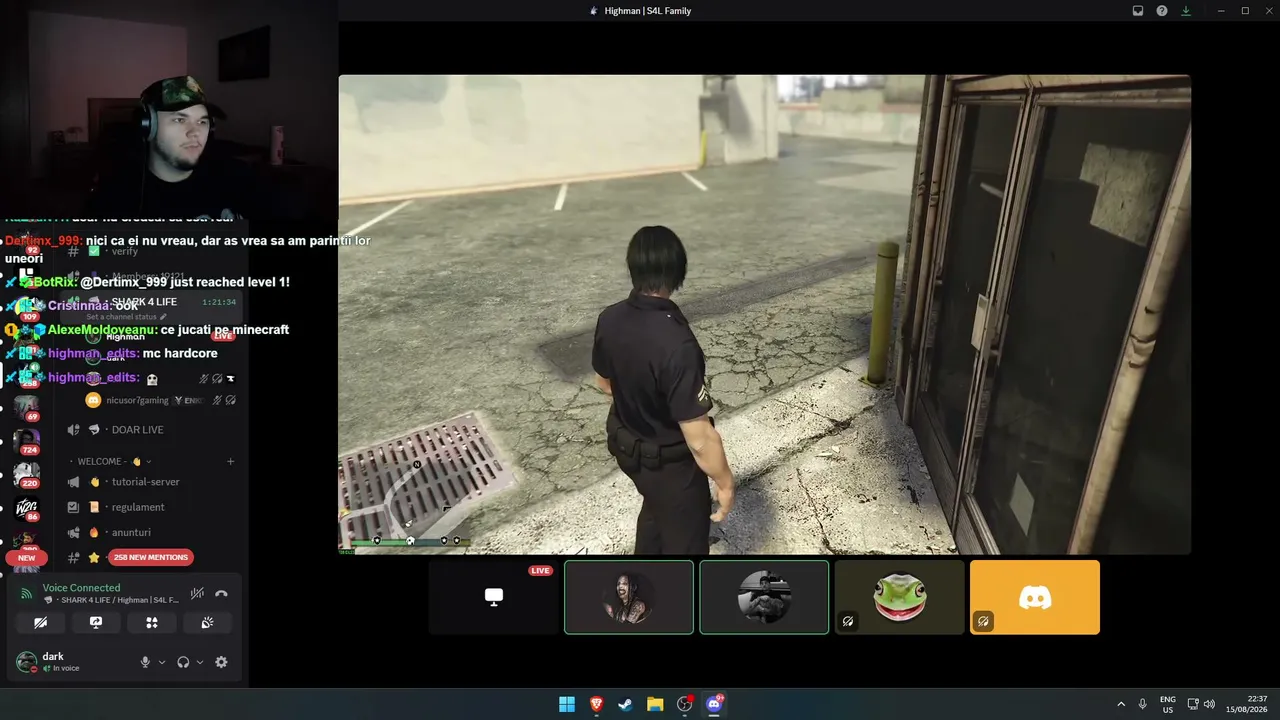This screenshot has width=1280, height=720.
Task: Deafen audio with the headphones icon
Action: tap(183, 662)
